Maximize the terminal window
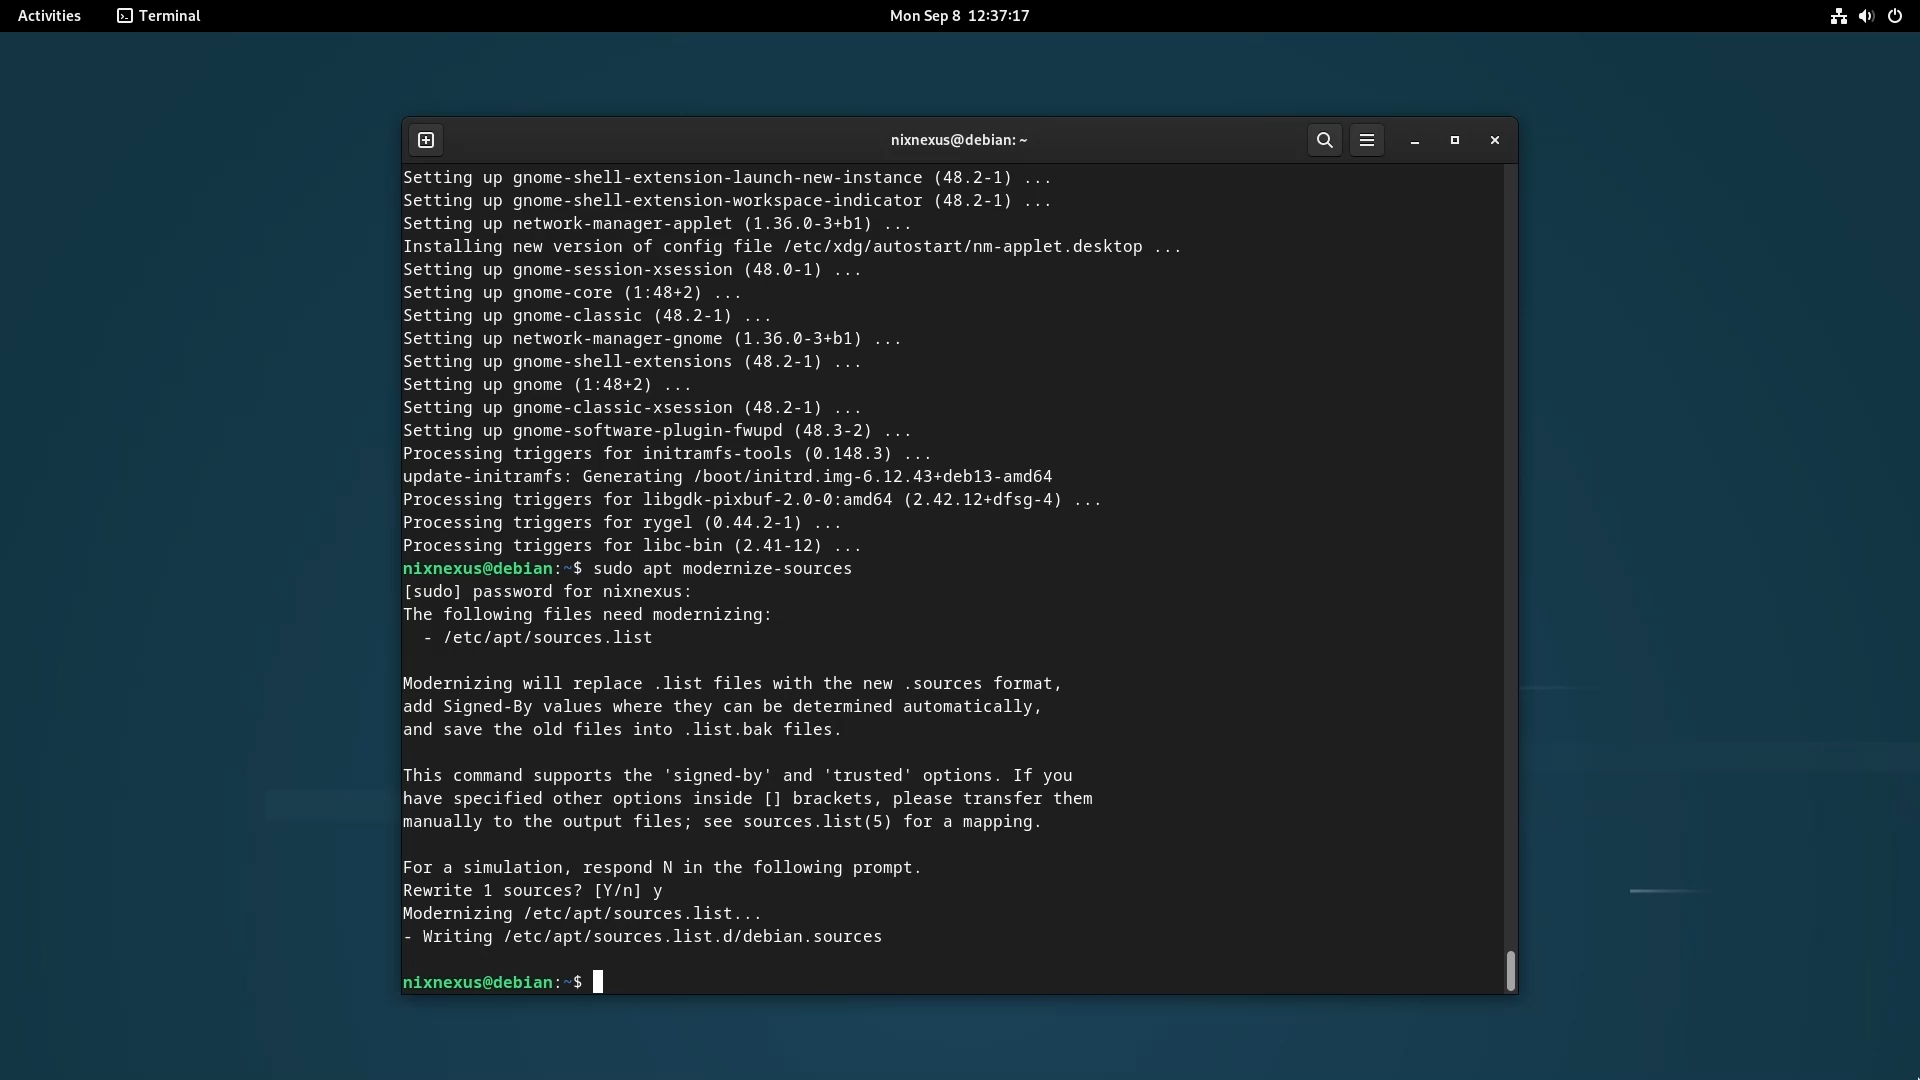Viewport: 1920px width, 1080px height. point(1455,140)
